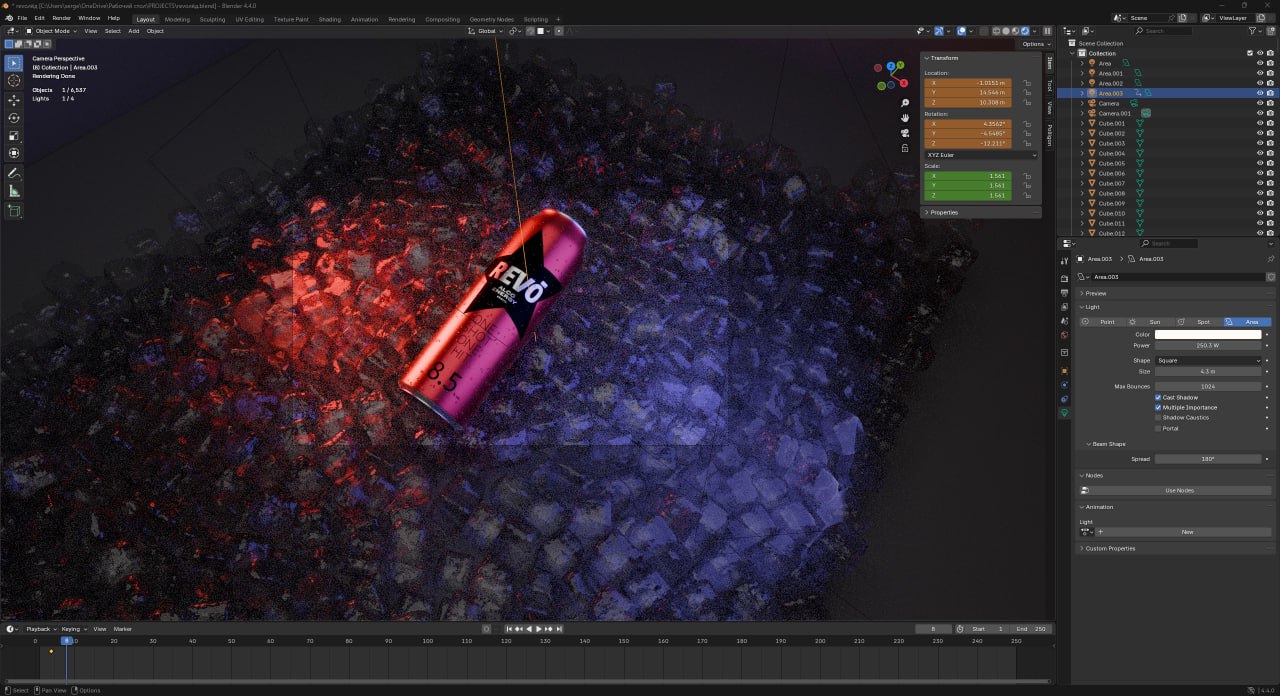Open Global transform orientation dropdown
1280x696 pixels.
(x=487, y=31)
